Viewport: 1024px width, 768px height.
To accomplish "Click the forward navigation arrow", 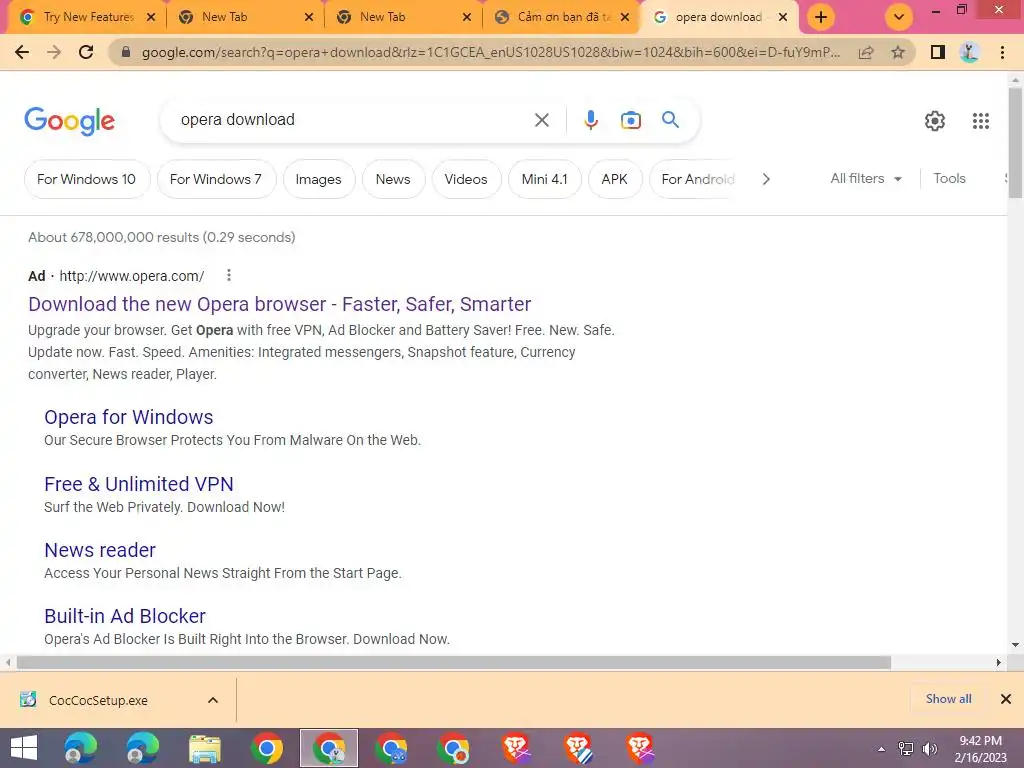I will (54, 52).
